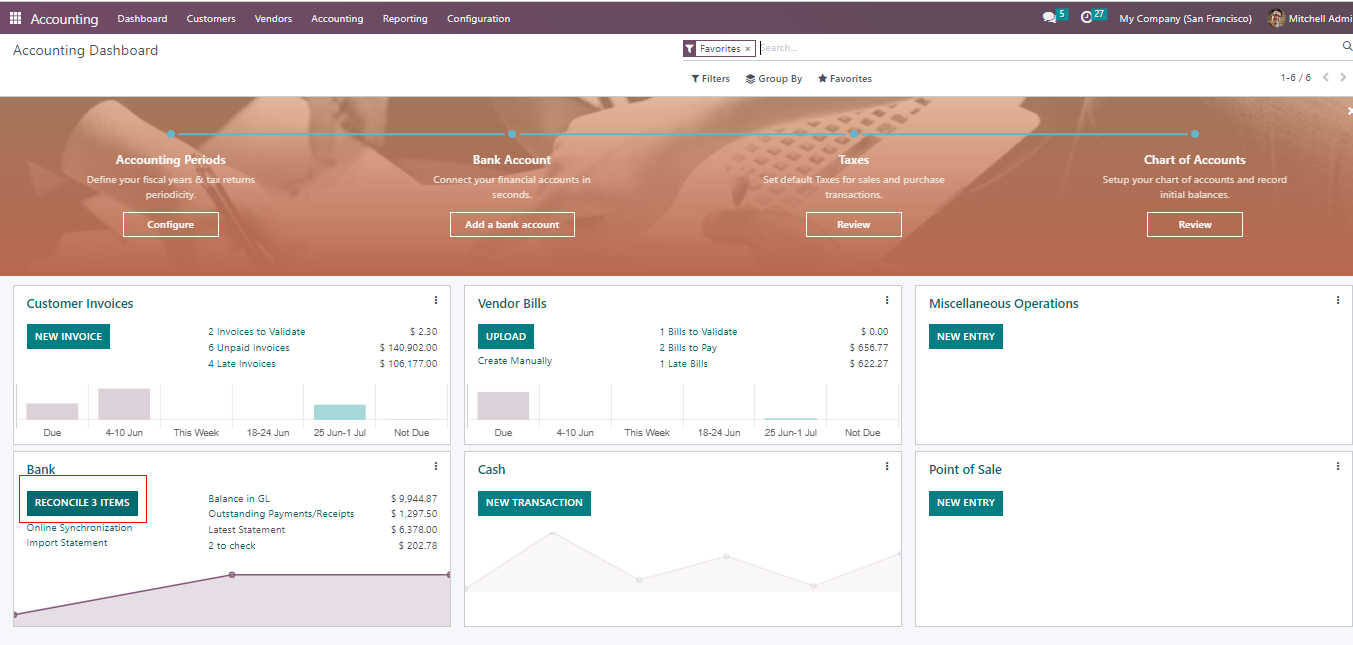Open Point of Sale card options

[1338, 466]
